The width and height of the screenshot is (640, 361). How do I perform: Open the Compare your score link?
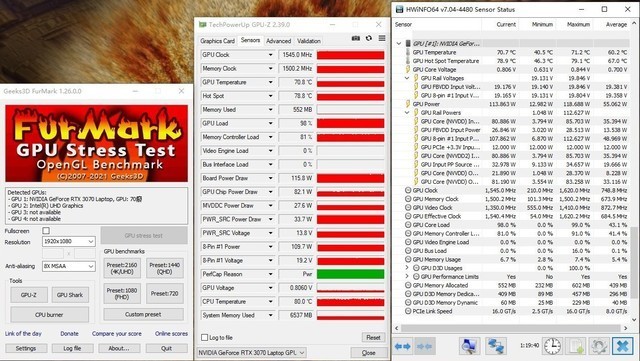tap(117, 334)
